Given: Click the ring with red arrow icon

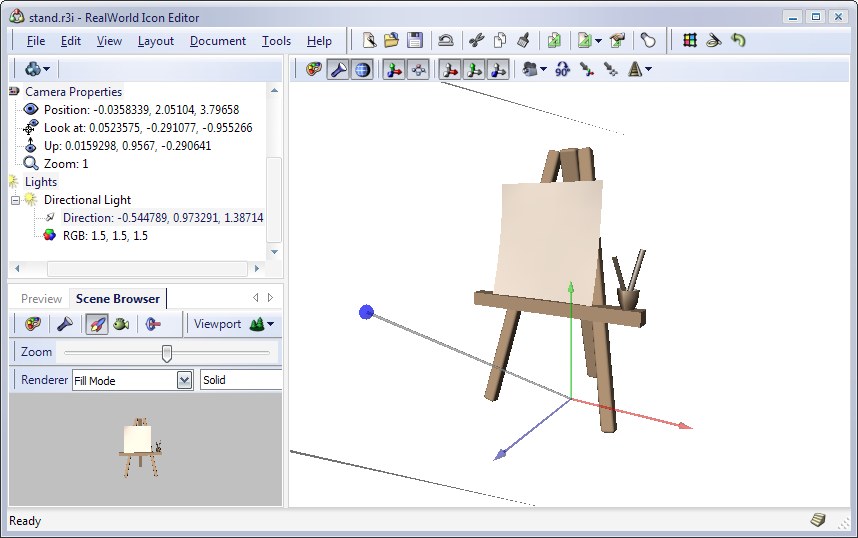Looking at the screenshot, I should (153, 324).
